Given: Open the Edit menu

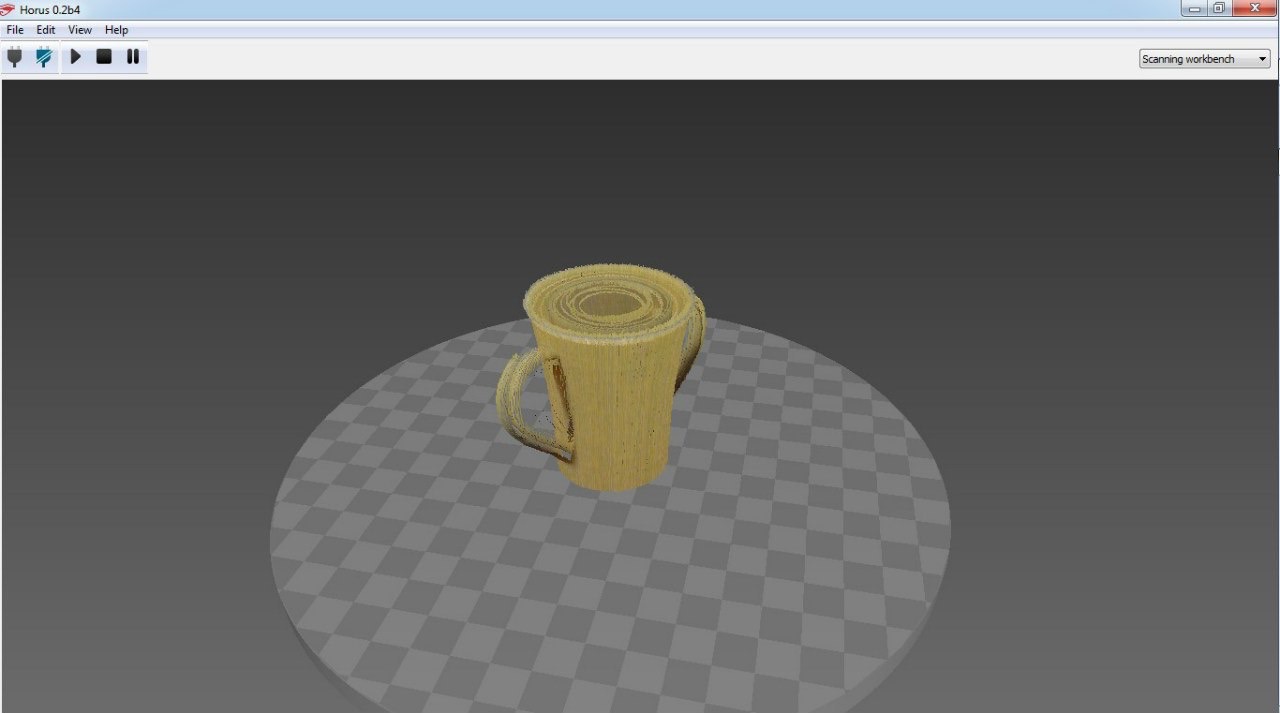Looking at the screenshot, I should 46,30.
